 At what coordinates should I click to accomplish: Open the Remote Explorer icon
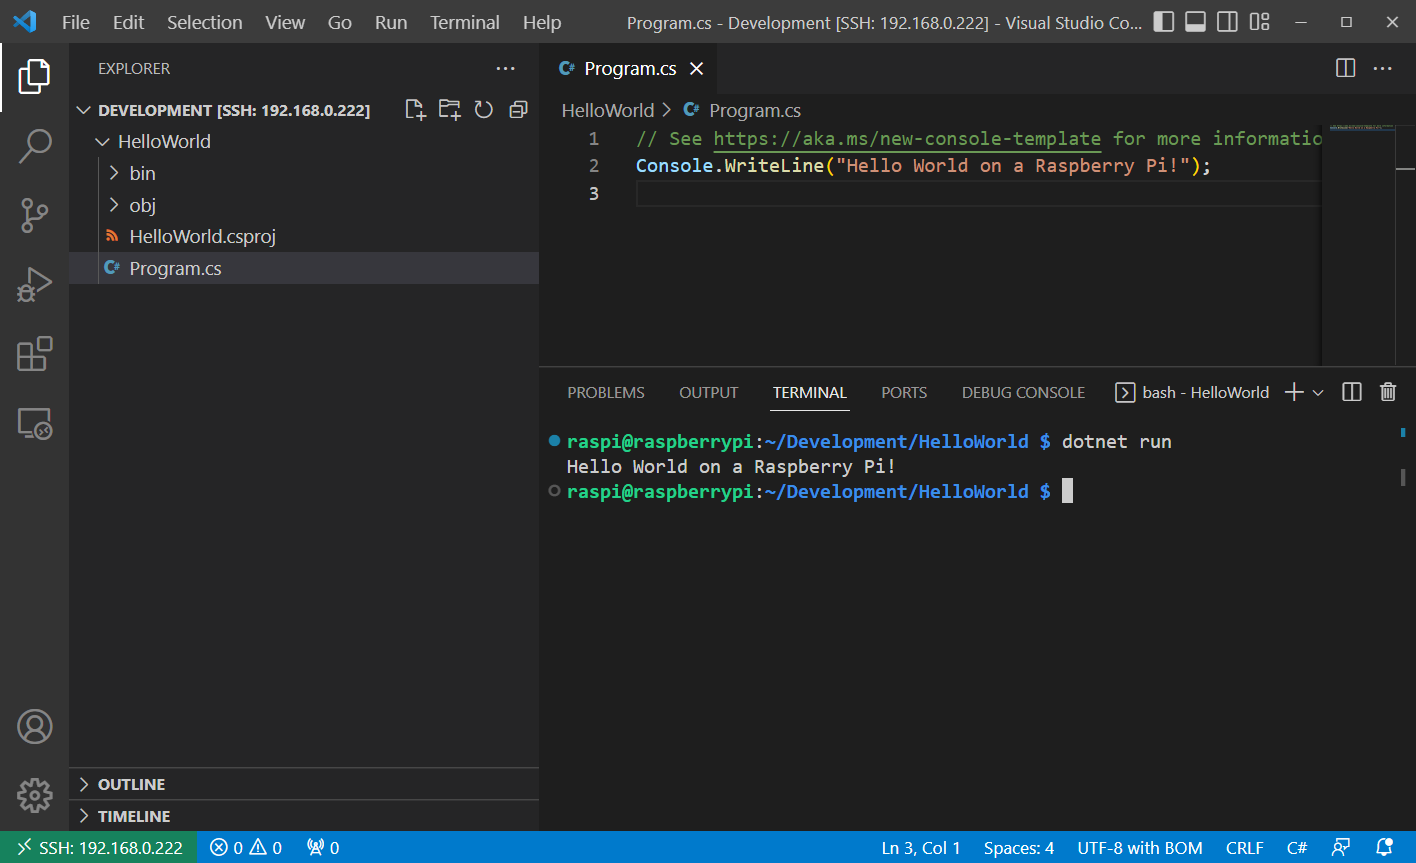pos(34,424)
